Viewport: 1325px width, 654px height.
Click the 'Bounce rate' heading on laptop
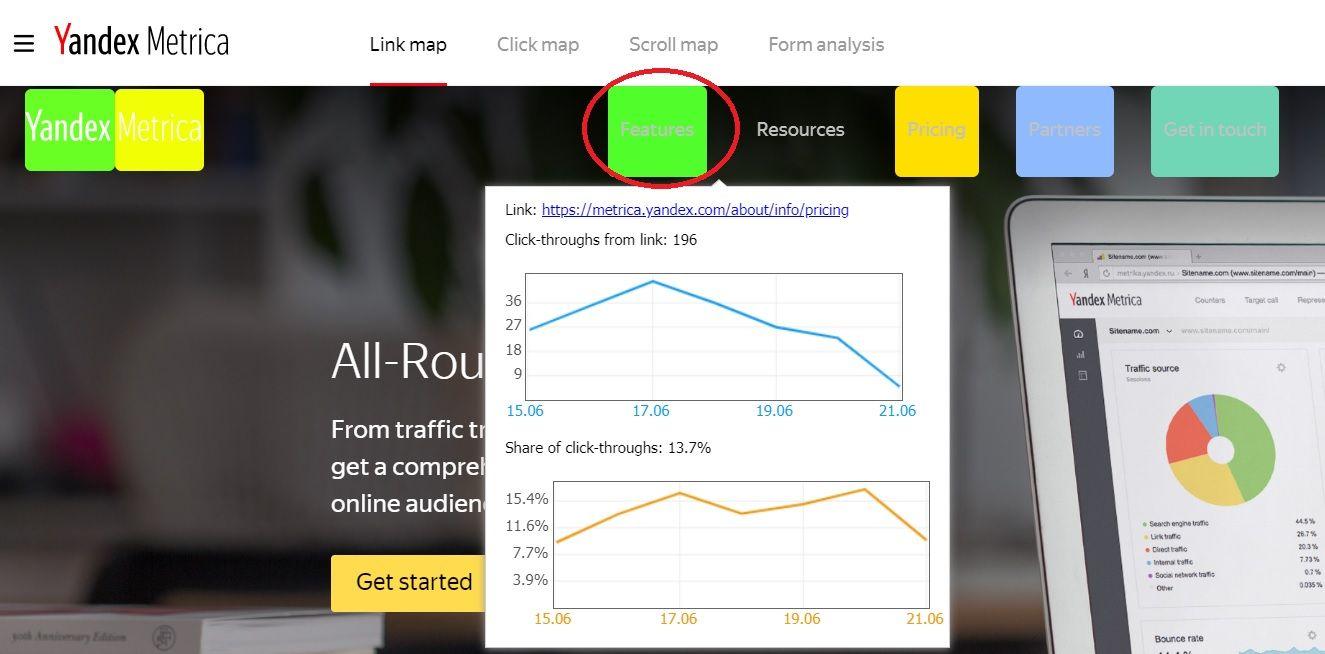[x=1178, y=638]
